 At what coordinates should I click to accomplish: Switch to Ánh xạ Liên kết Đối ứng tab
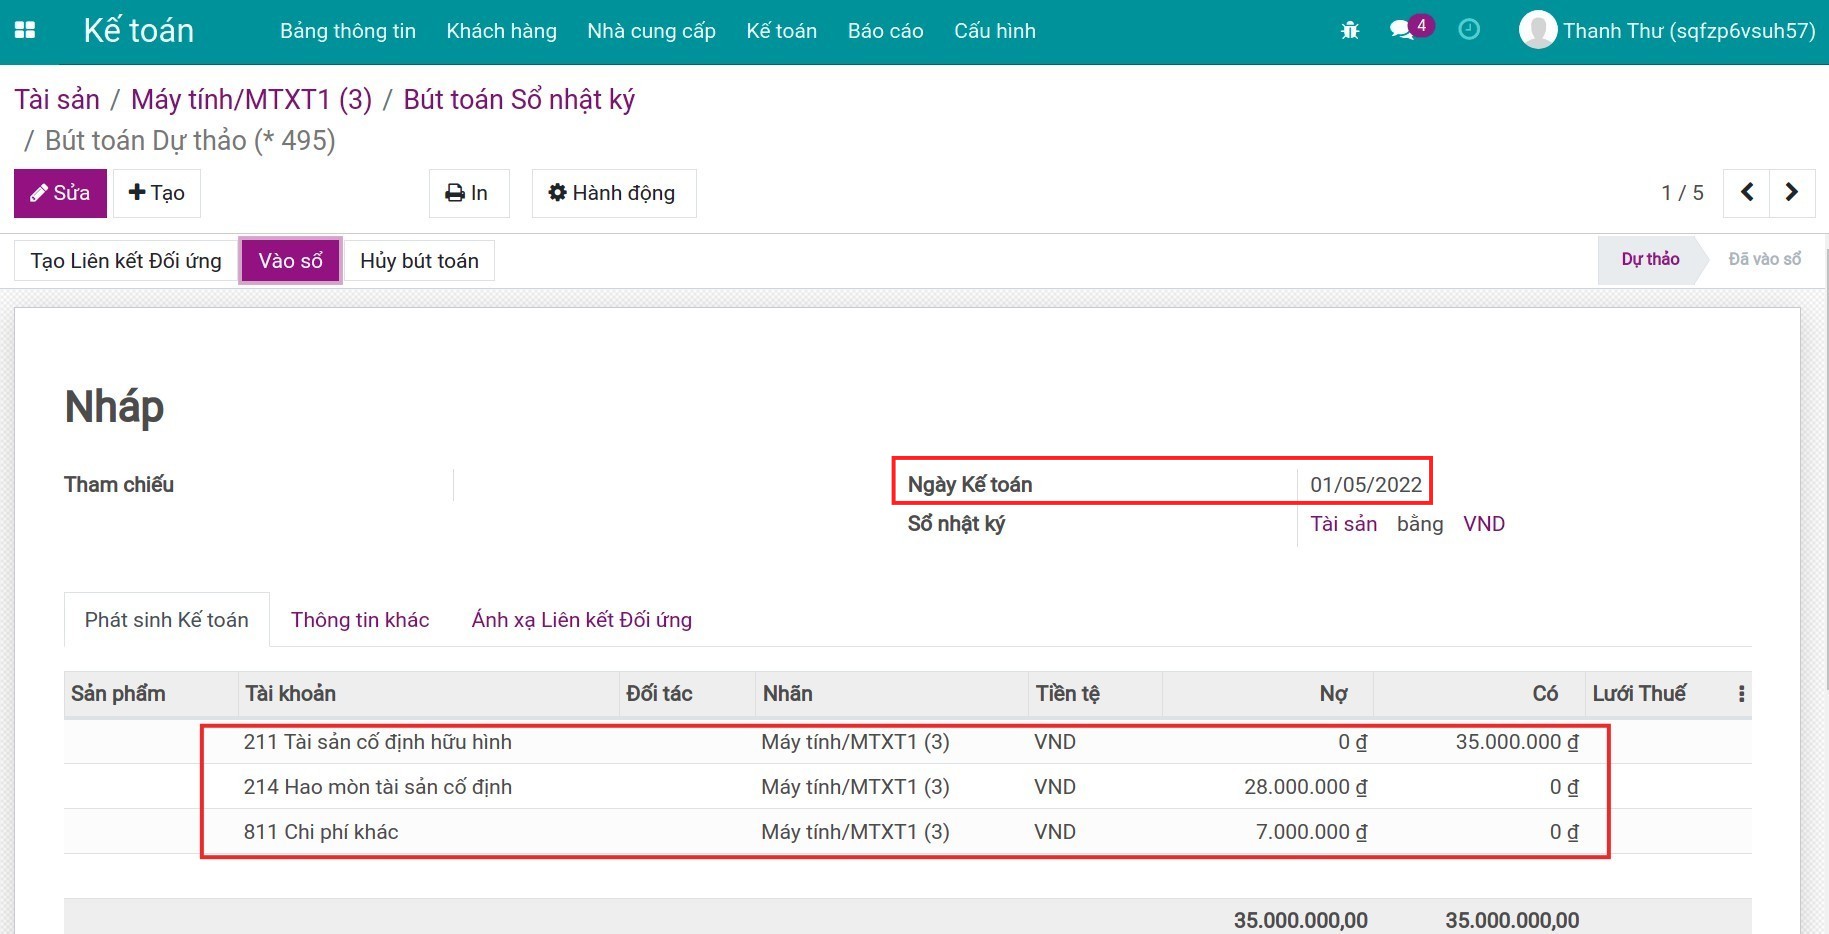(x=581, y=620)
